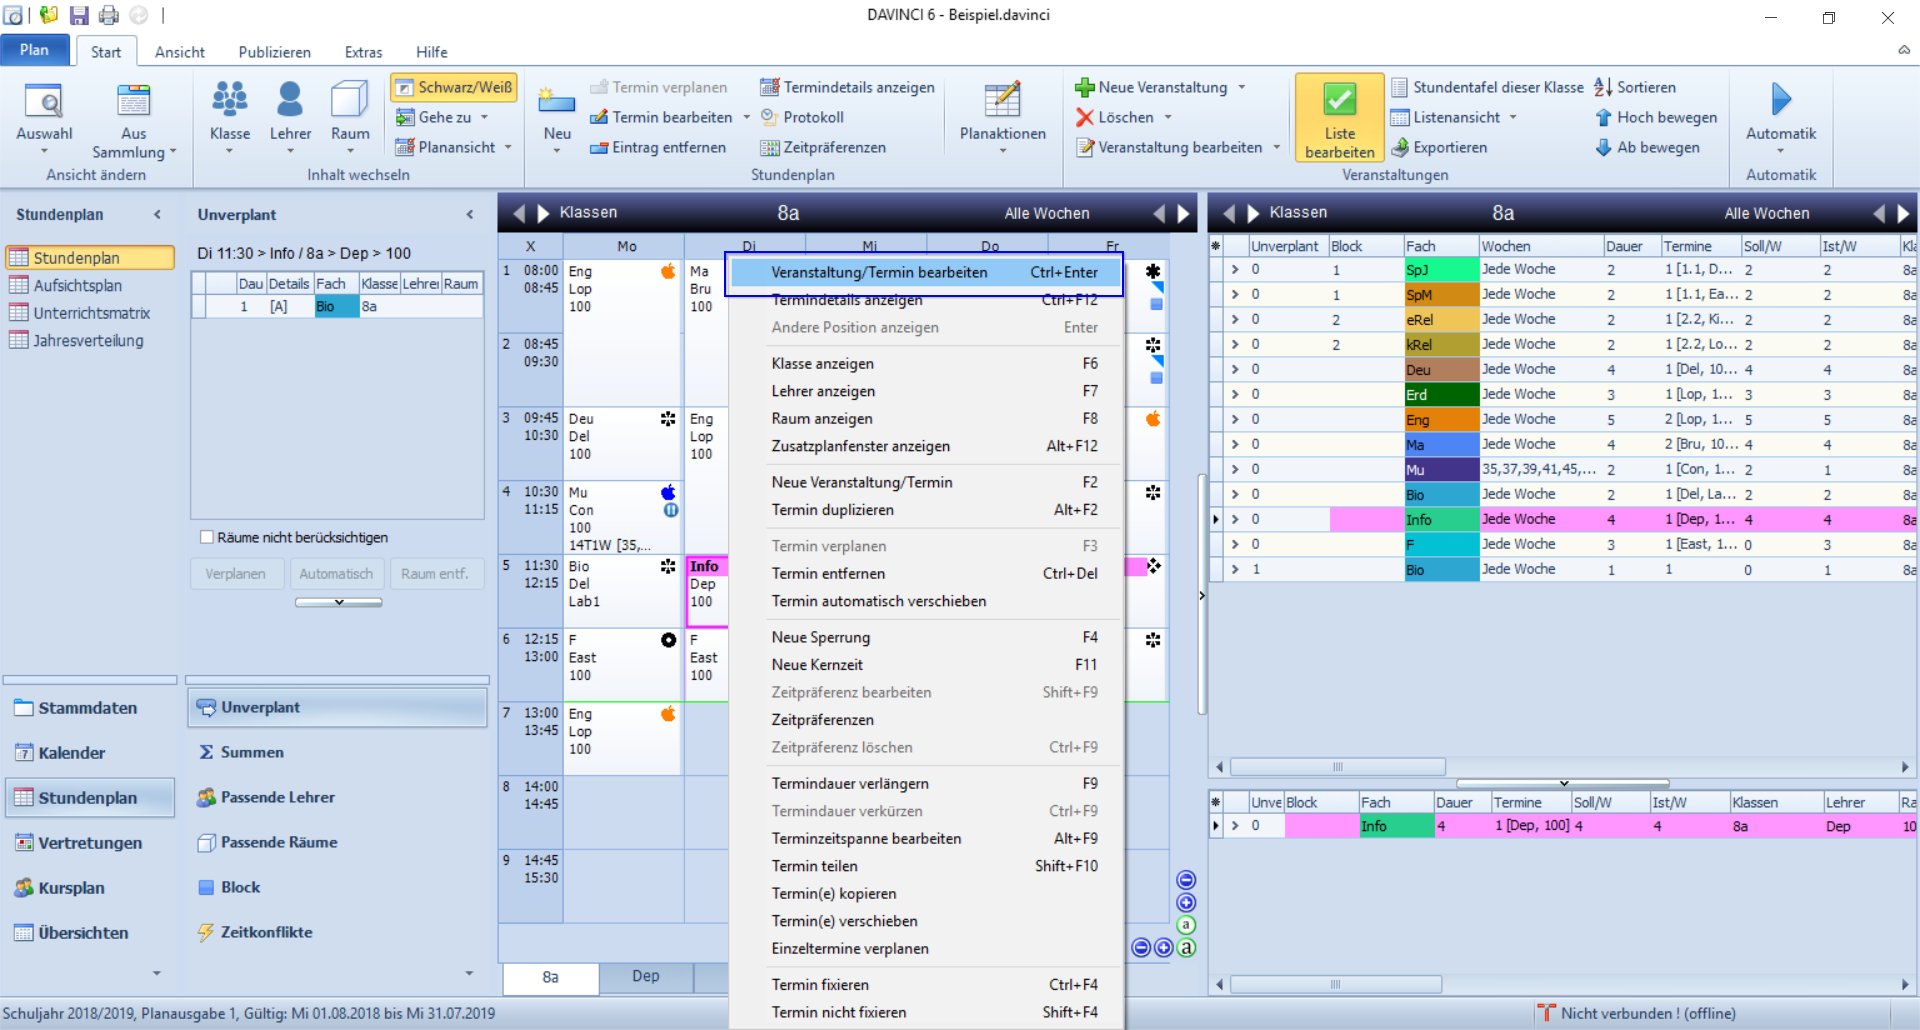
Task: Click the save icon in title bar
Action: click(79, 15)
